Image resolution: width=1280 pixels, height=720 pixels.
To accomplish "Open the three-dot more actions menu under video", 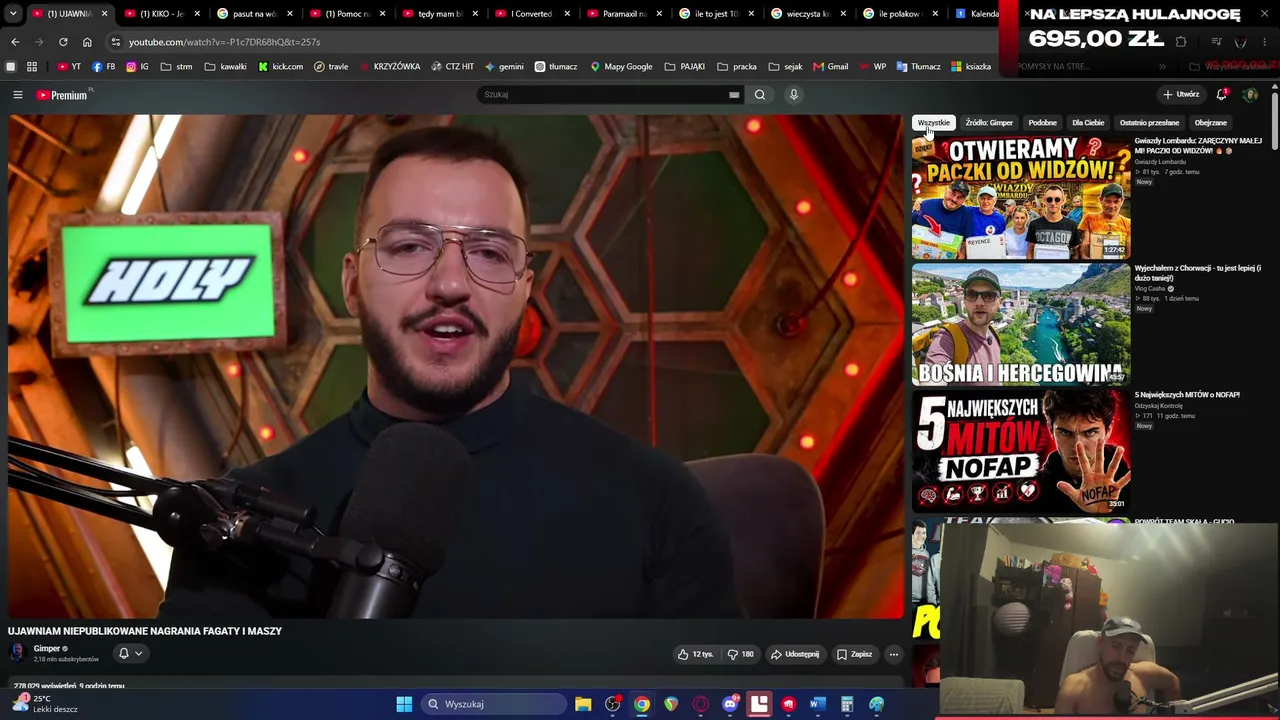I will [x=894, y=654].
